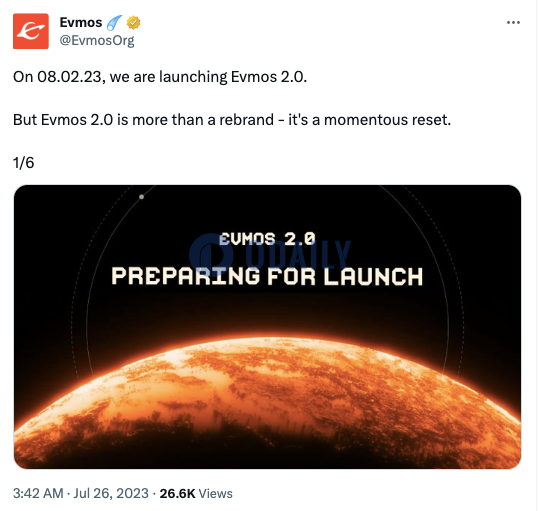Visit the @EvmosOrg handle profile
The image size is (540, 511).
coord(97,41)
